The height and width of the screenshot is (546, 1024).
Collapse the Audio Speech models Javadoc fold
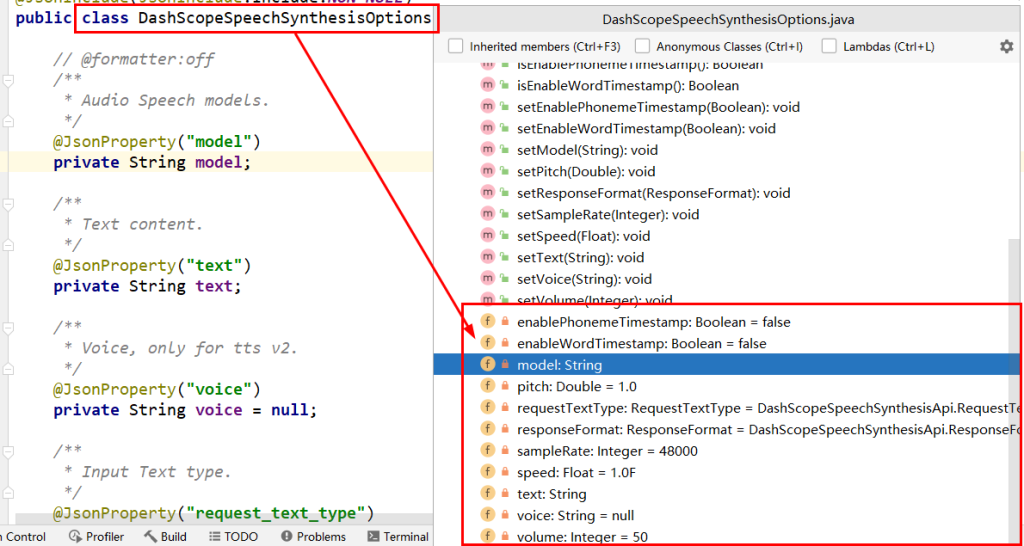click(8, 80)
